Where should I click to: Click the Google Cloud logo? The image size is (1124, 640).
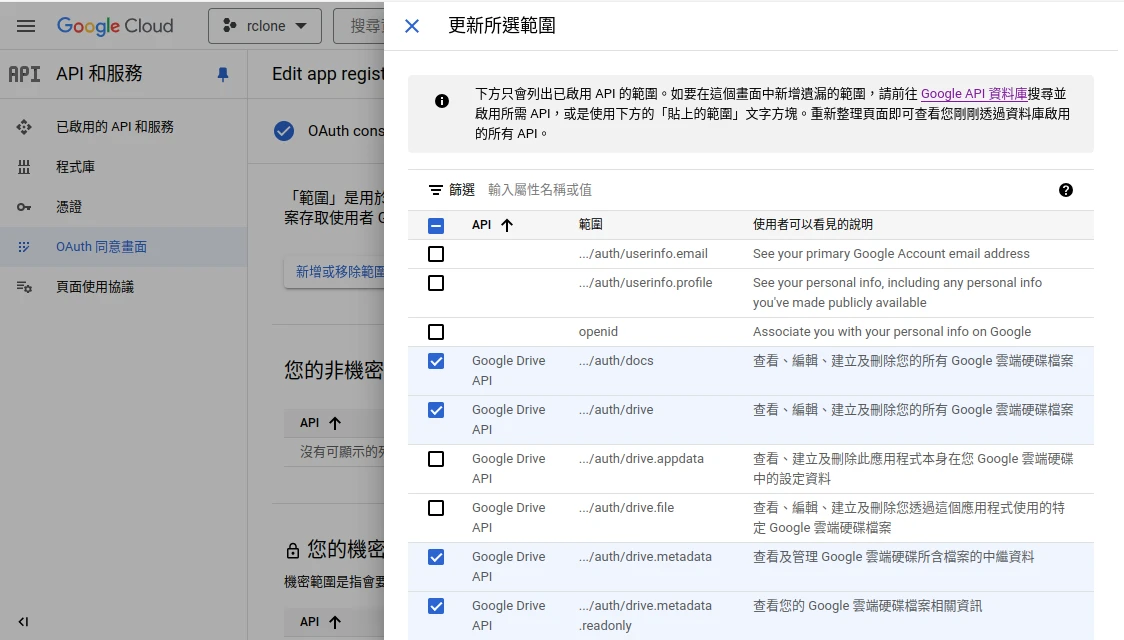(x=115, y=26)
